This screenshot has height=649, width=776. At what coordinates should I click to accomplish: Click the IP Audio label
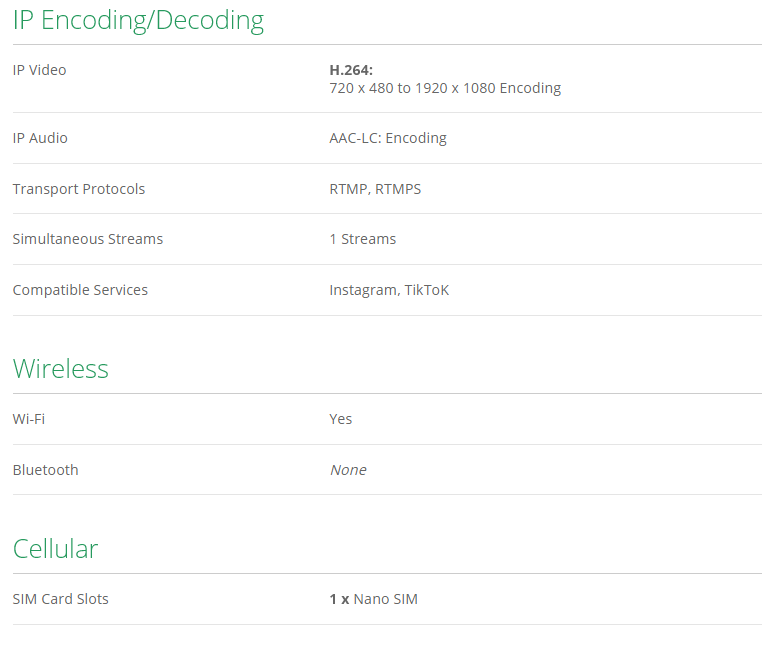tap(40, 138)
